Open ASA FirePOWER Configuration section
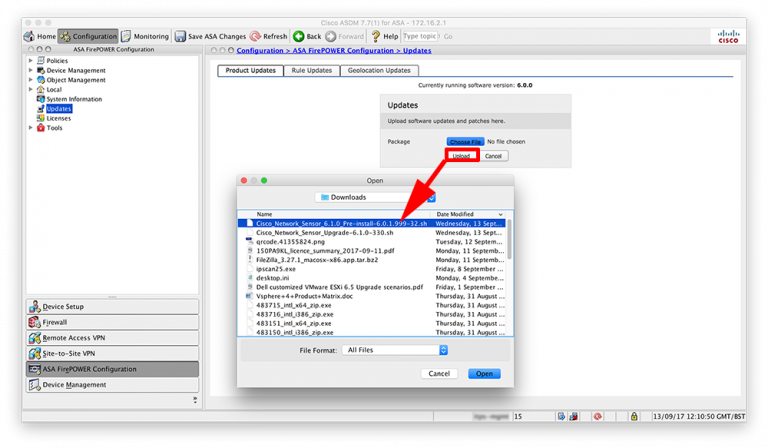The image size is (768, 448). pyautogui.click(x=113, y=369)
